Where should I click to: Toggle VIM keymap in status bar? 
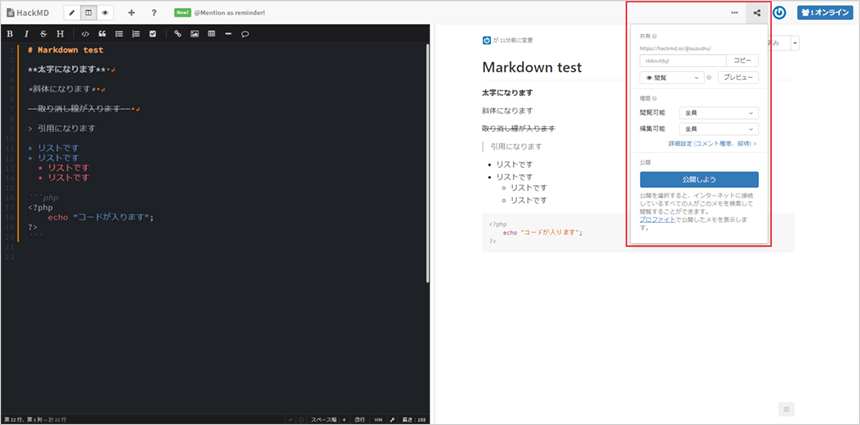(x=378, y=420)
